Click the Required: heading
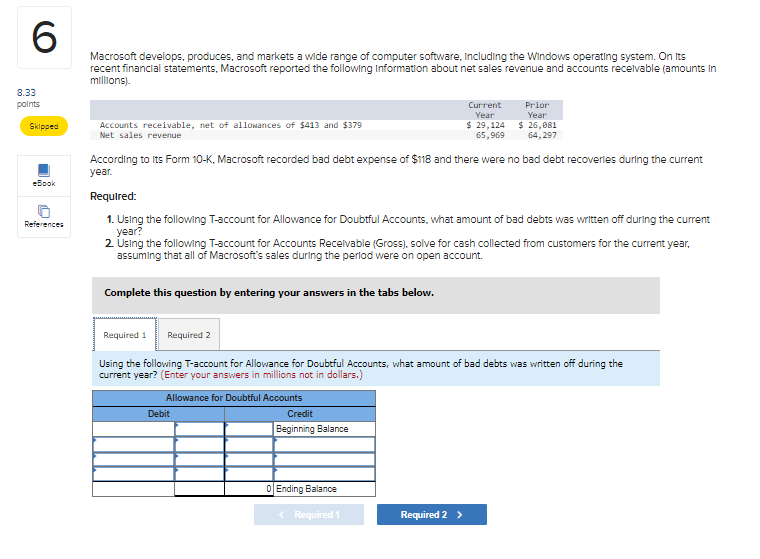The width and height of the screenshot is (760, 559). tap(113, 196)
